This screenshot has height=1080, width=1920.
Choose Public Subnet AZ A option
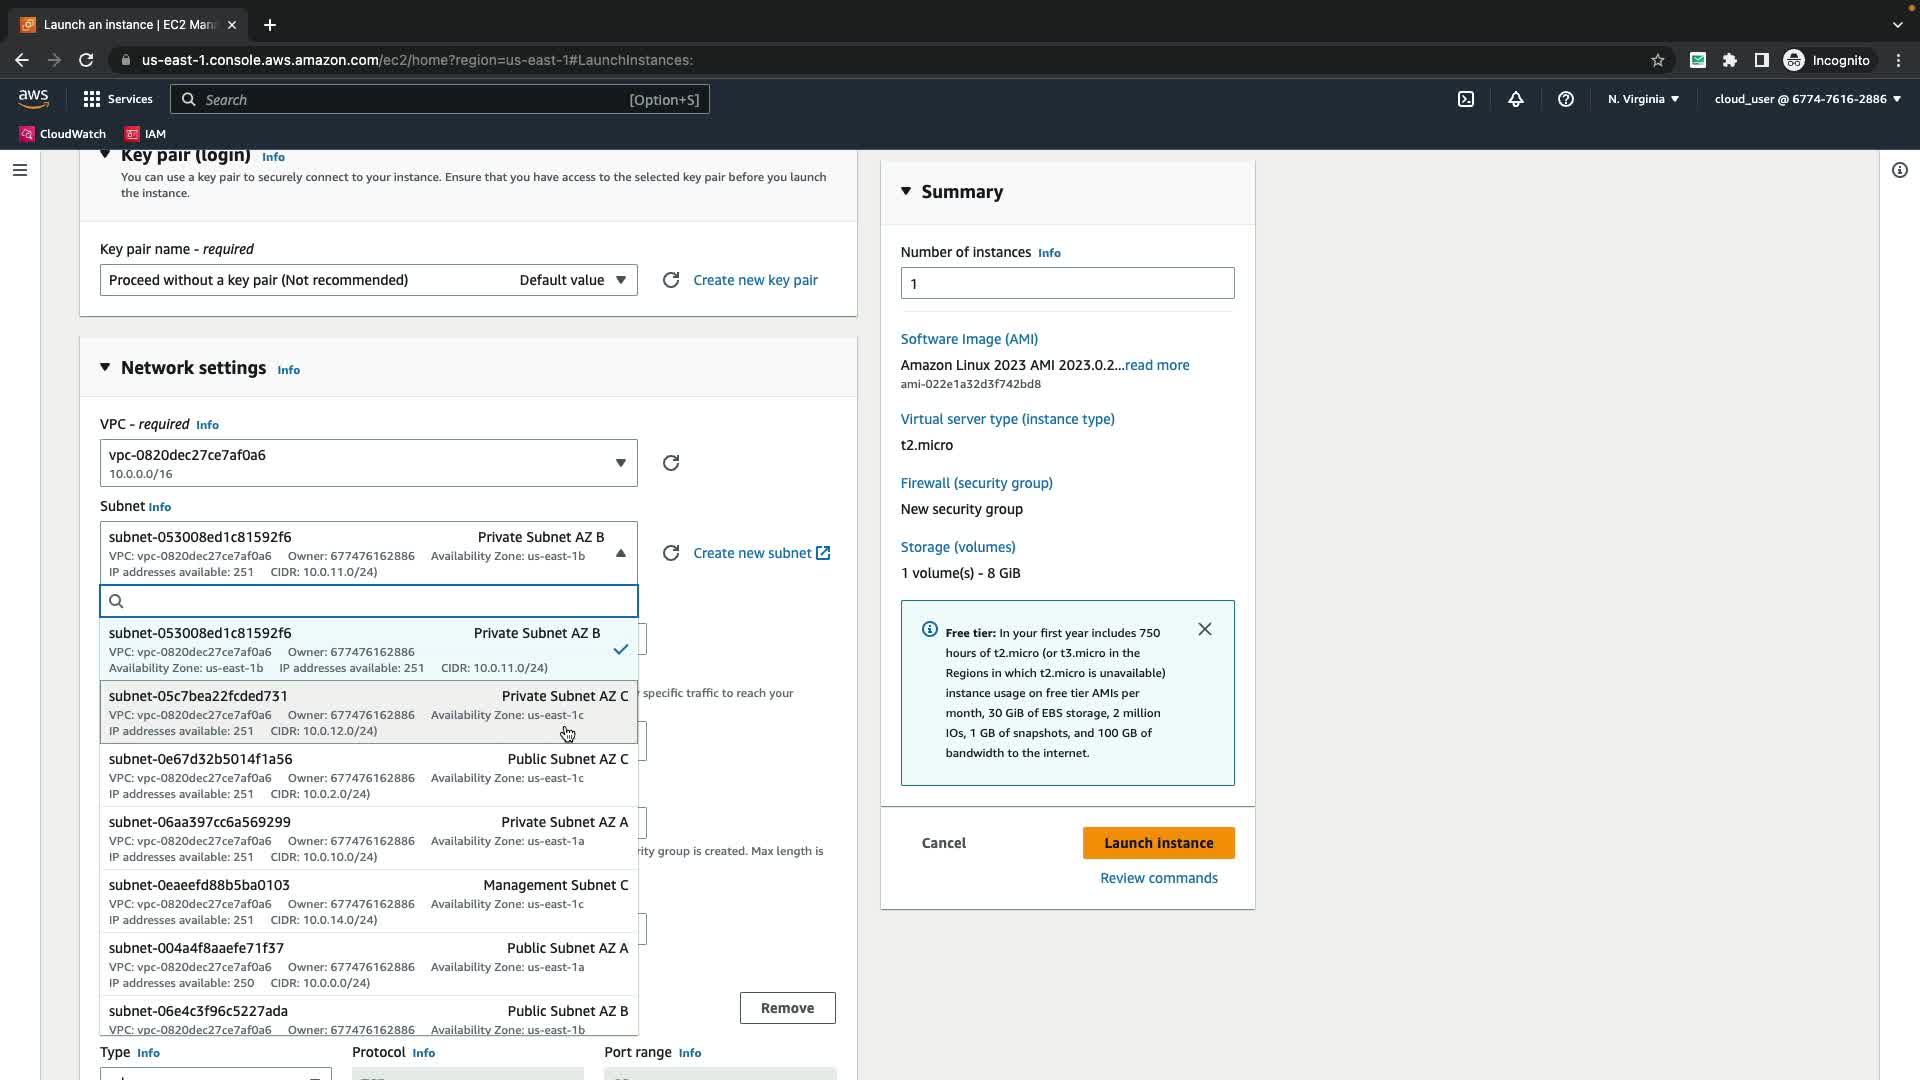368,964
